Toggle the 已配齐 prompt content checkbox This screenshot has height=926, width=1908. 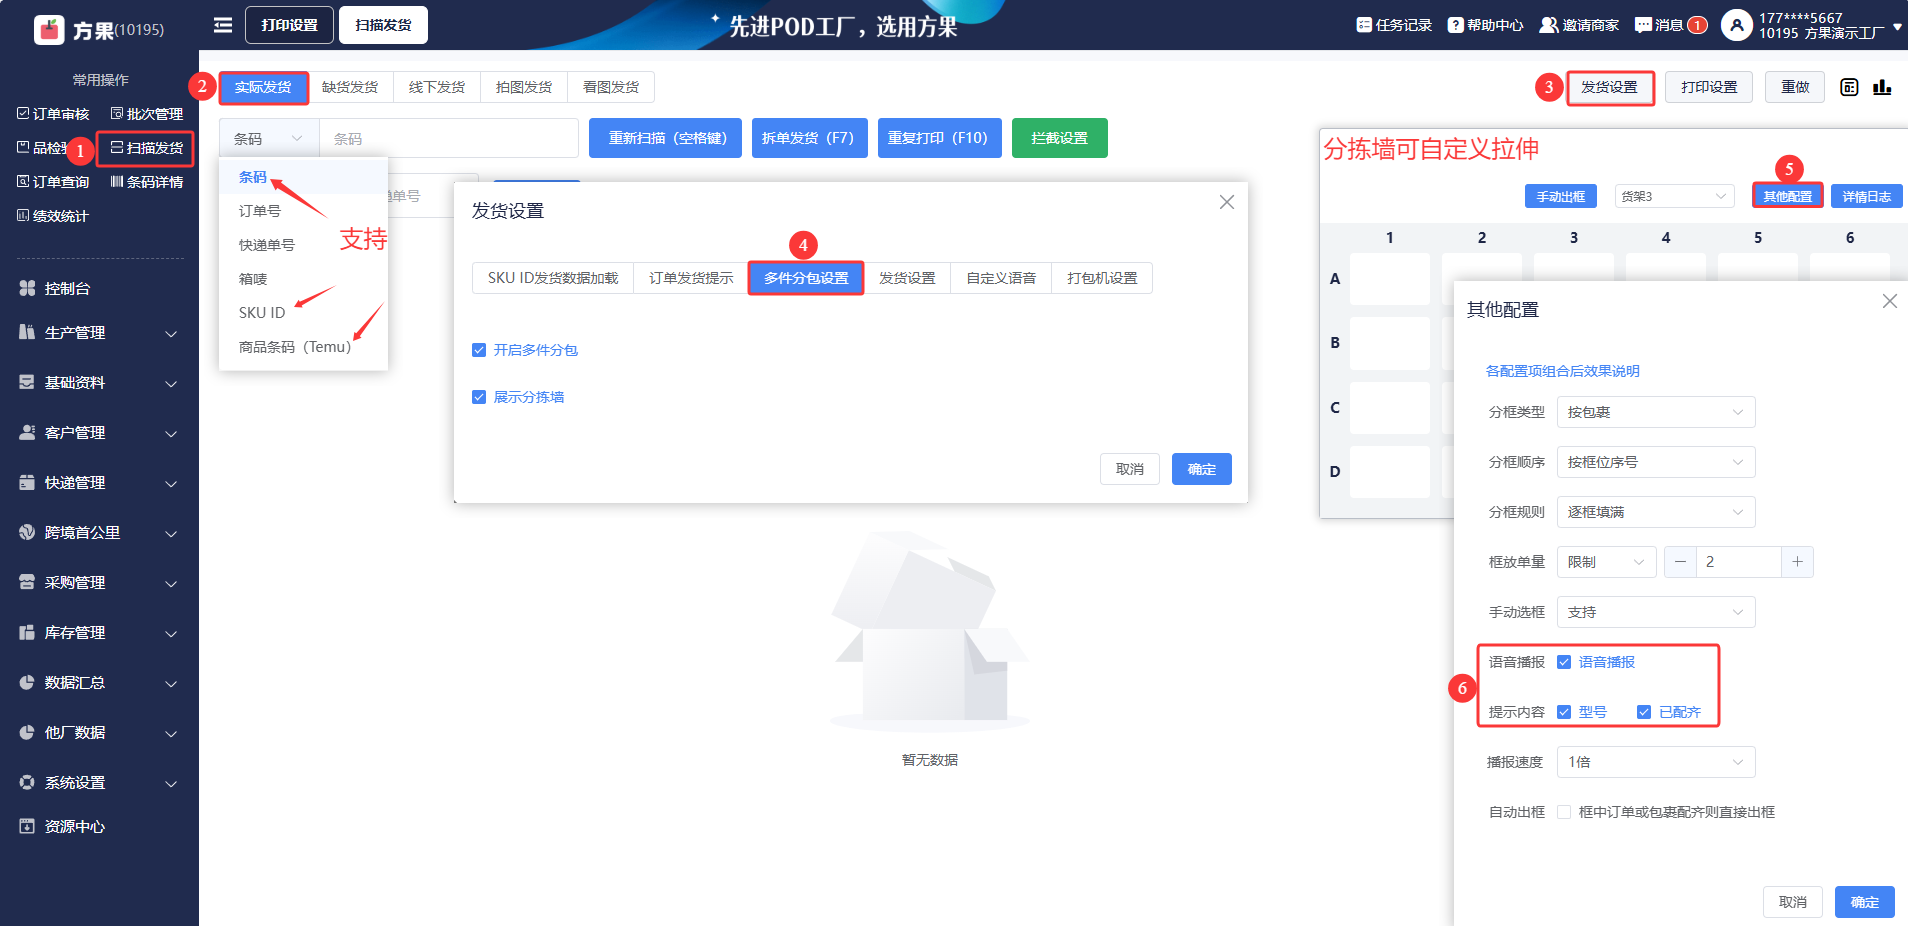point(1644,712)
